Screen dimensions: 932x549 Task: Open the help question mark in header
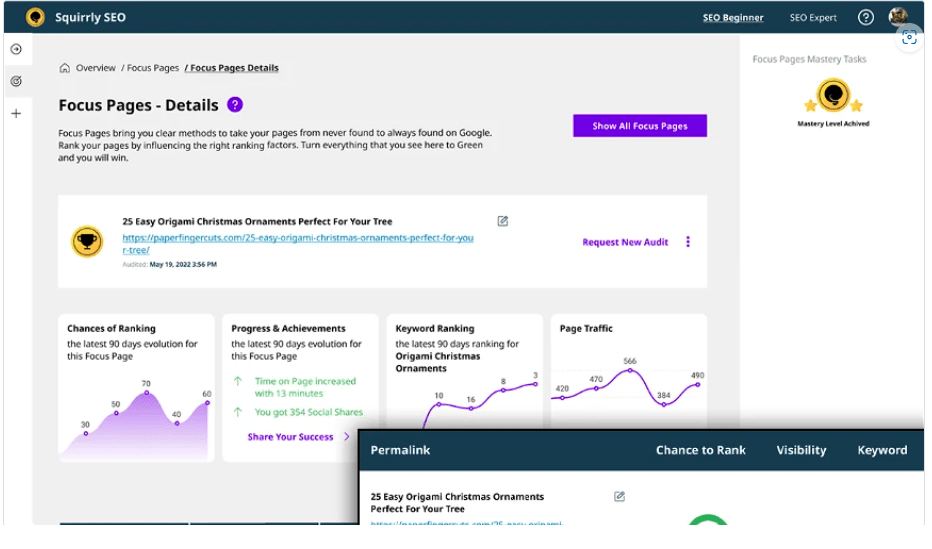(x=865, y=17)
